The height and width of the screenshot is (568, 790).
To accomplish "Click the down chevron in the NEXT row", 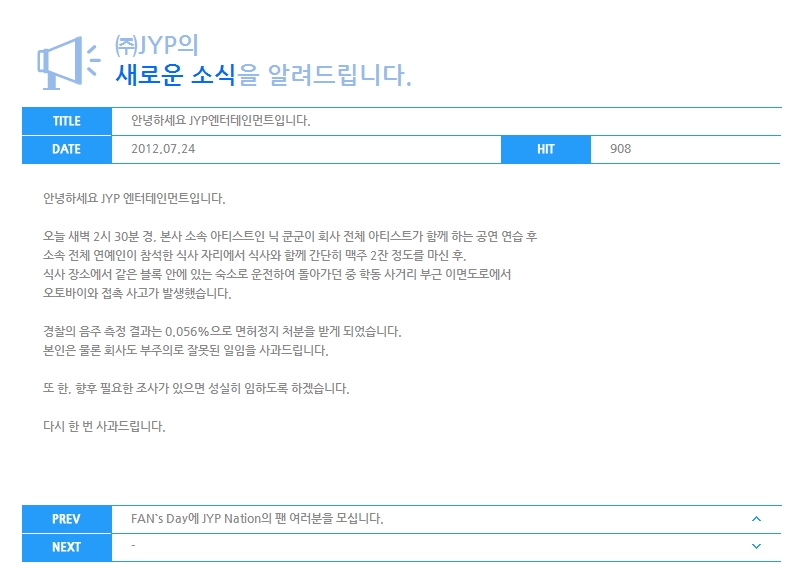I will tap(756, 546).
